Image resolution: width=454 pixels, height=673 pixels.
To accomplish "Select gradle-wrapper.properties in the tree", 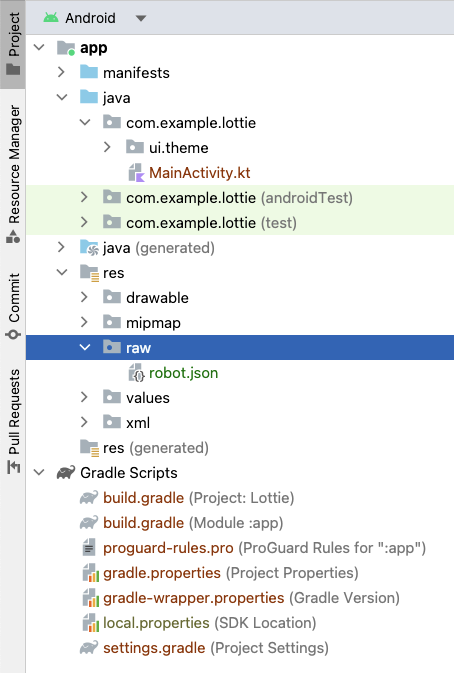I will [241, 598].
